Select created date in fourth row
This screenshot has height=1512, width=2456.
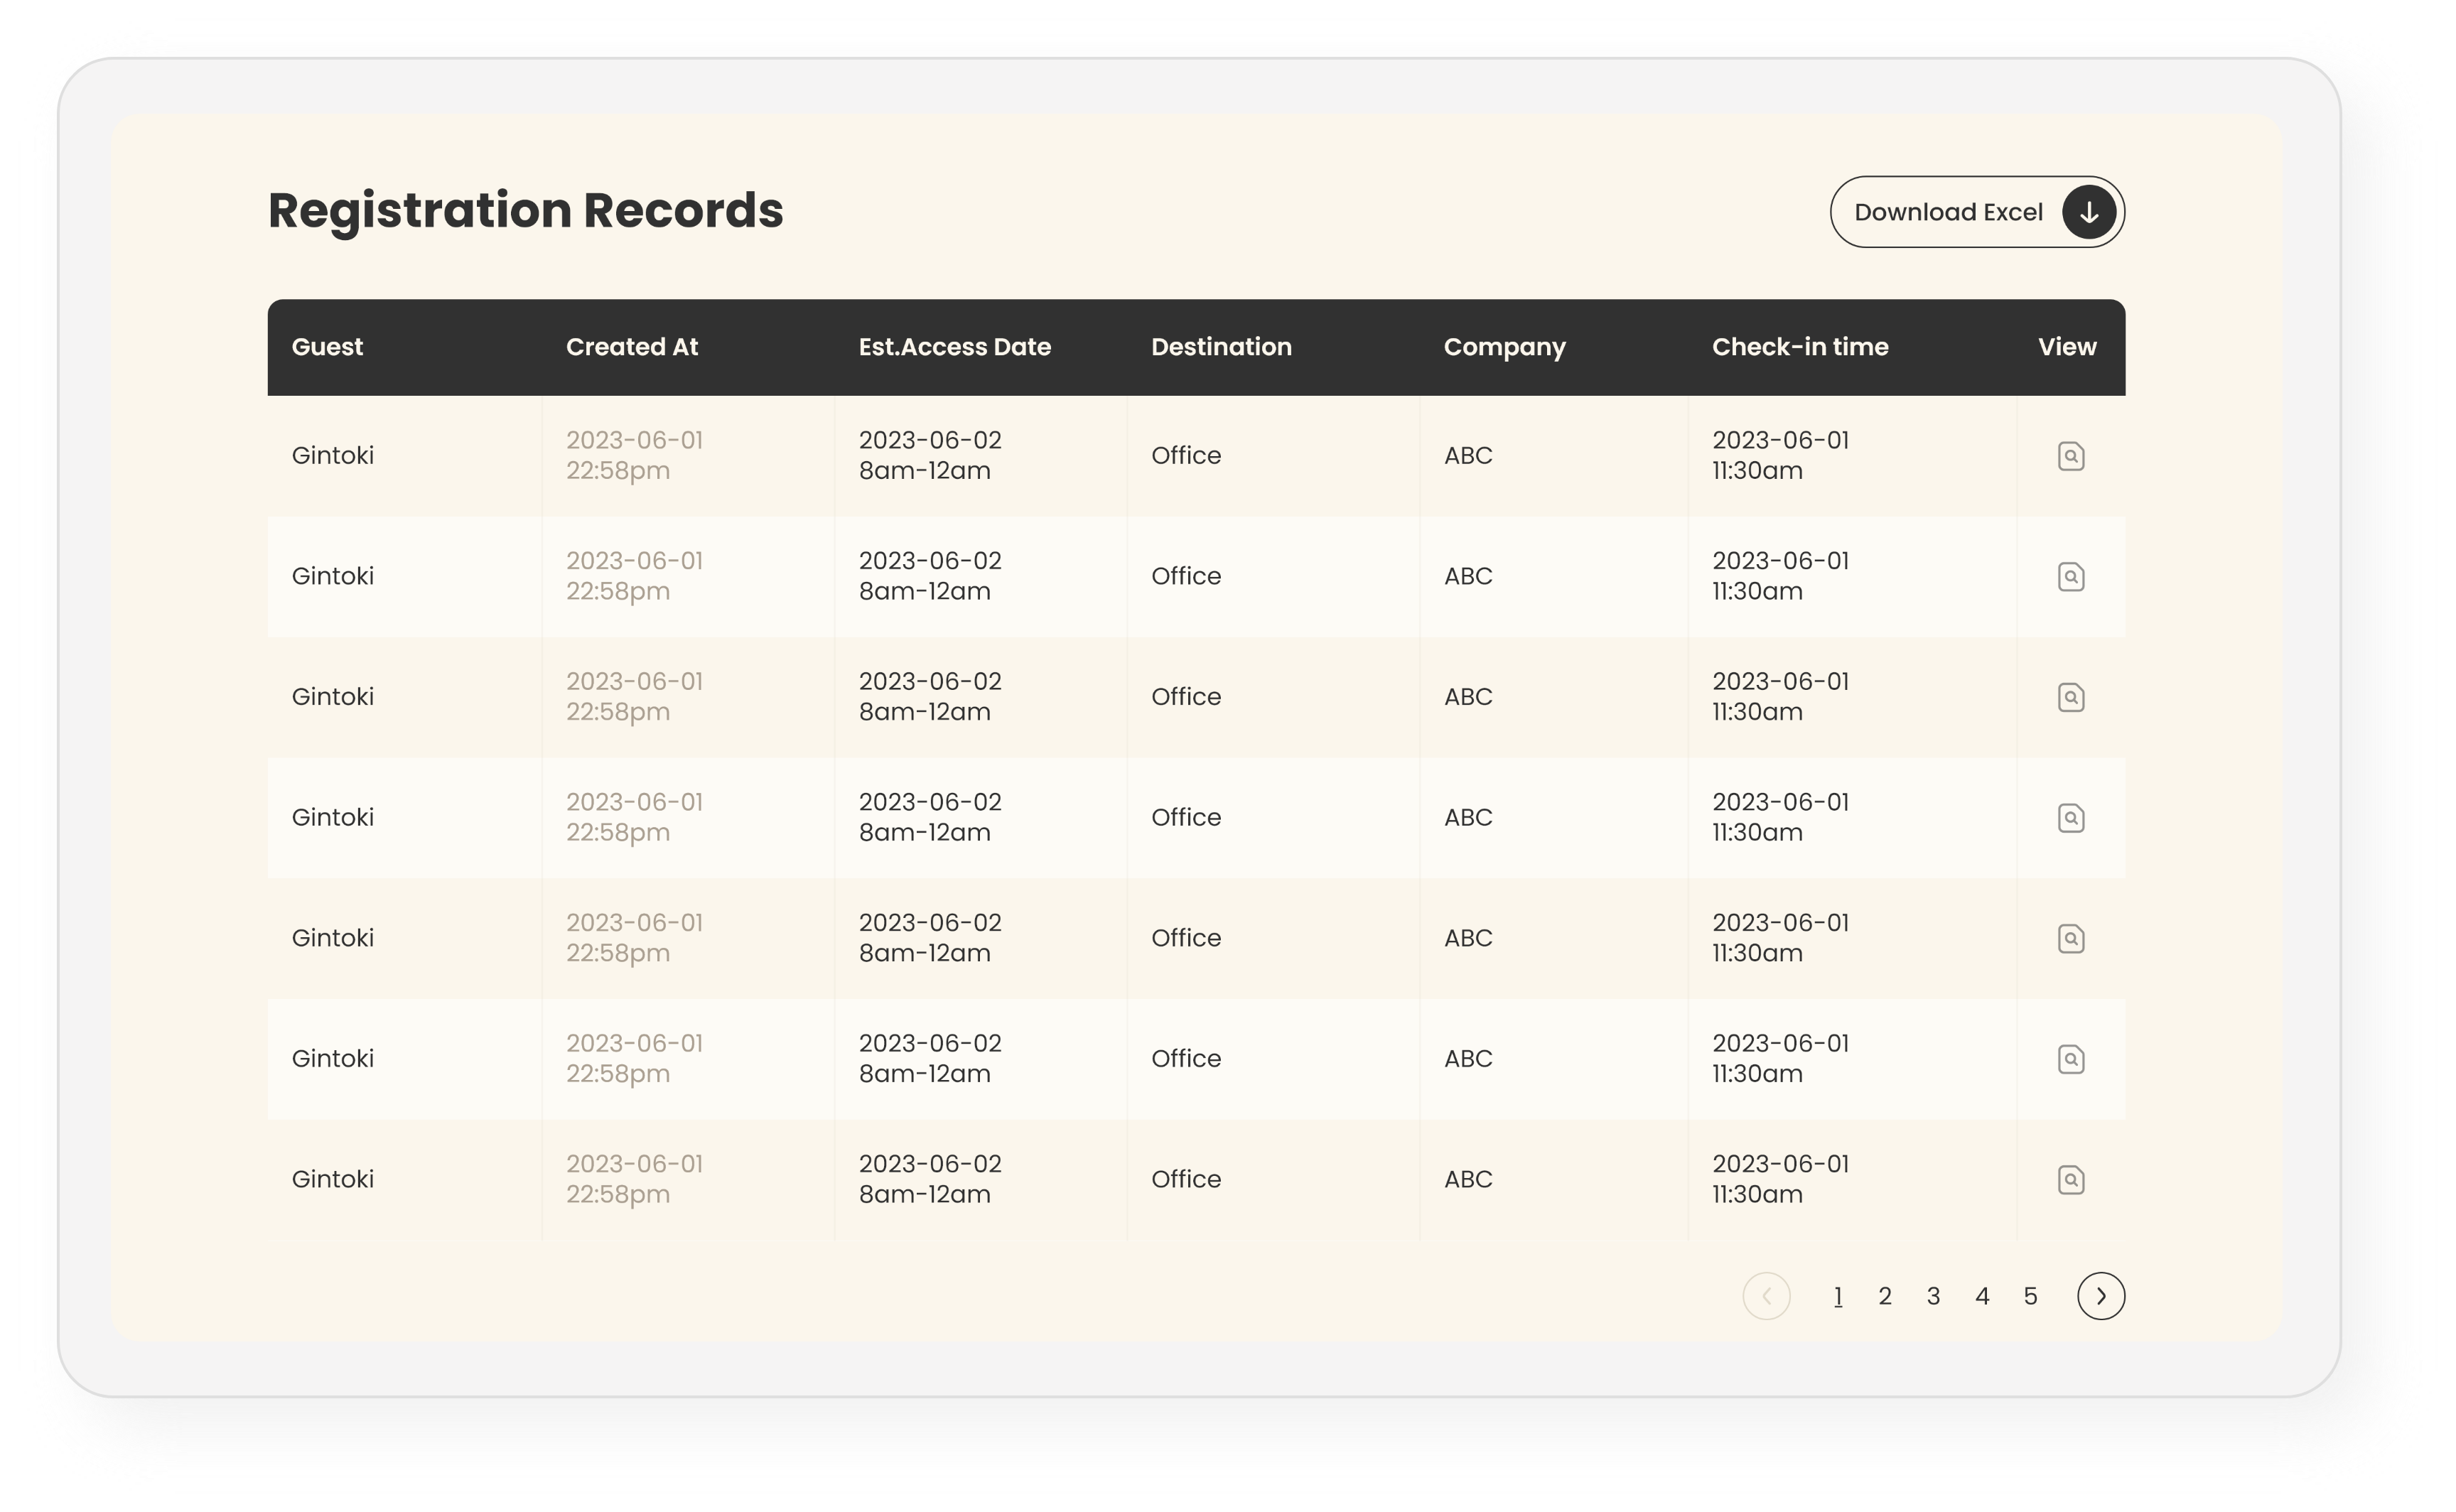click(635, 817)
